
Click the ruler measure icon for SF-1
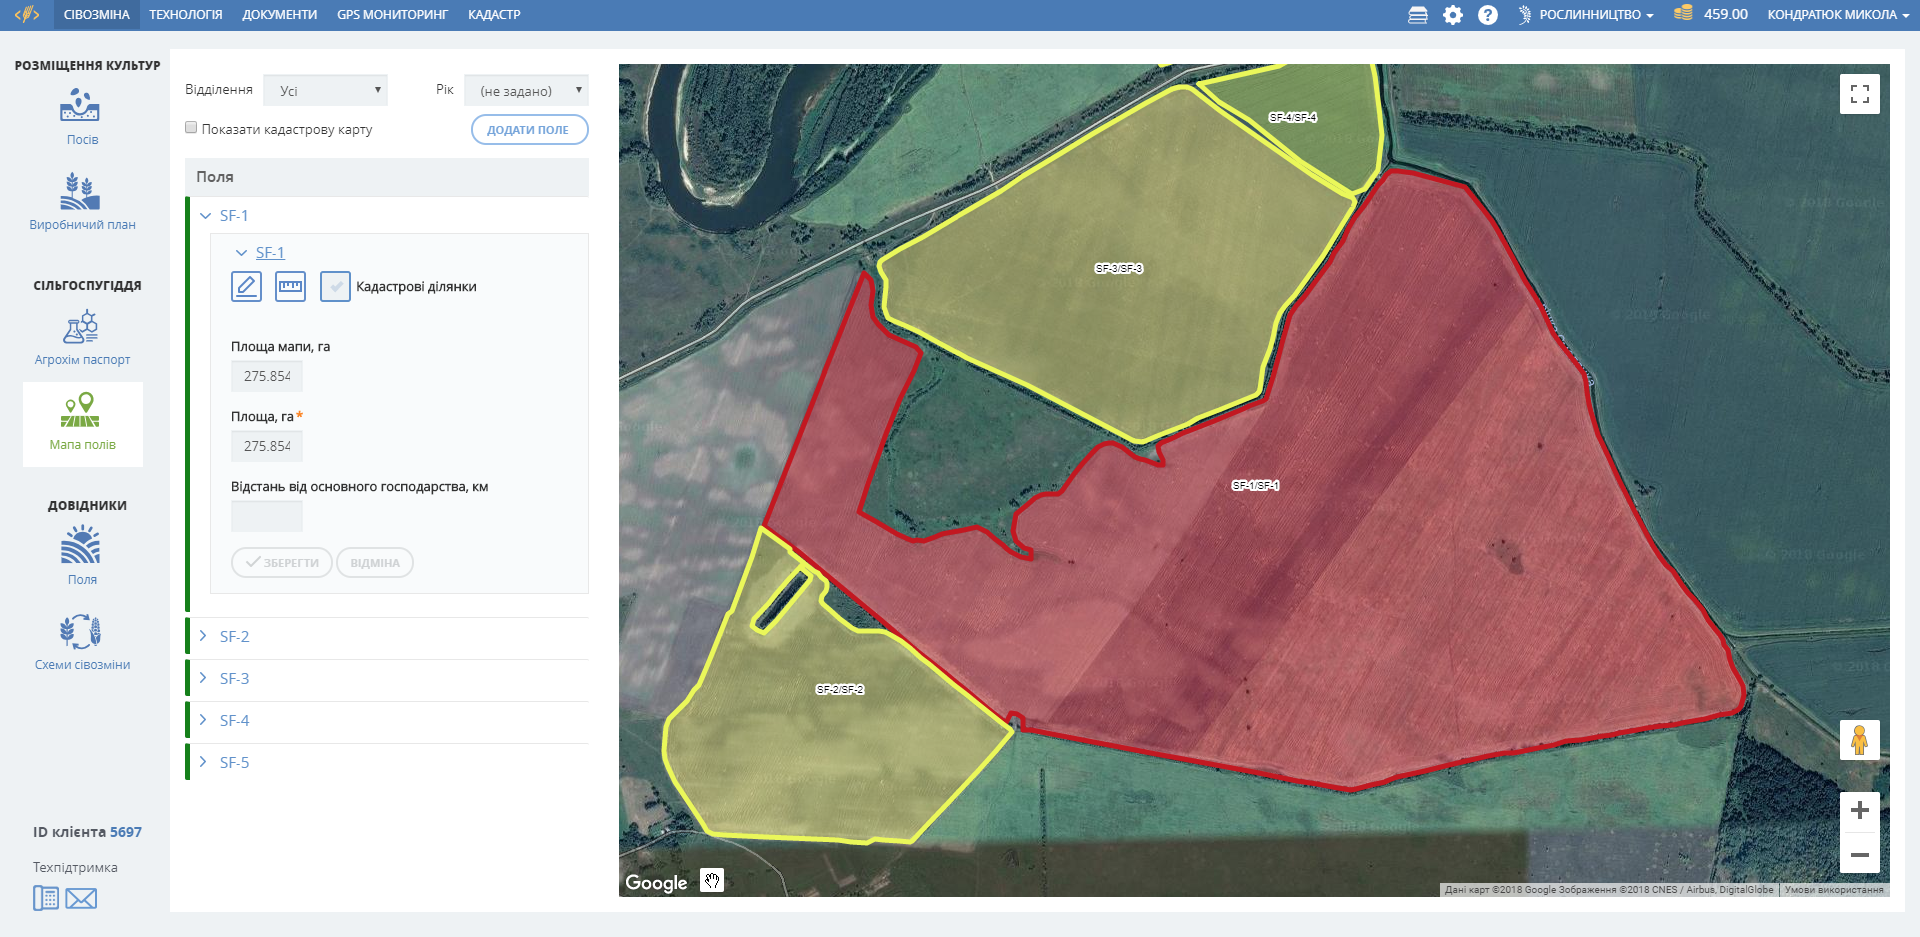click(291, 287)
